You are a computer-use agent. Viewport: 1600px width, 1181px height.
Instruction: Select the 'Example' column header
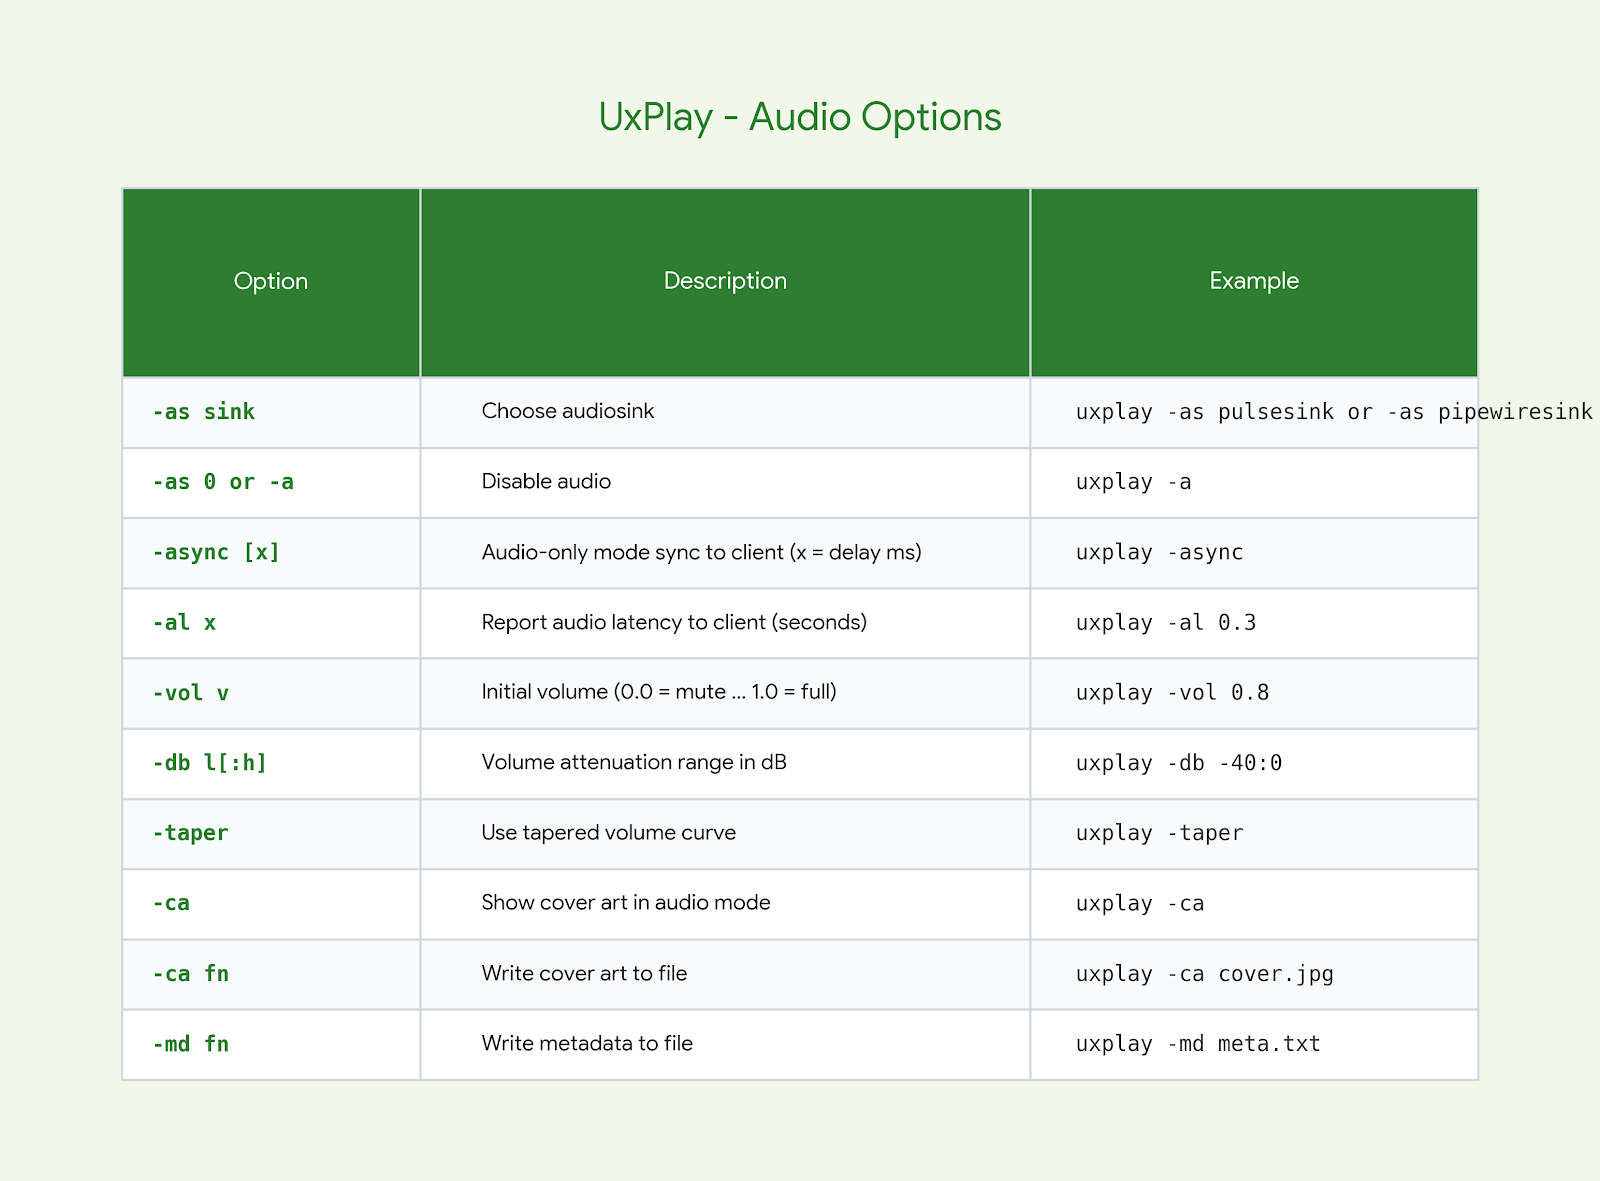click(x=1254, y=281)
